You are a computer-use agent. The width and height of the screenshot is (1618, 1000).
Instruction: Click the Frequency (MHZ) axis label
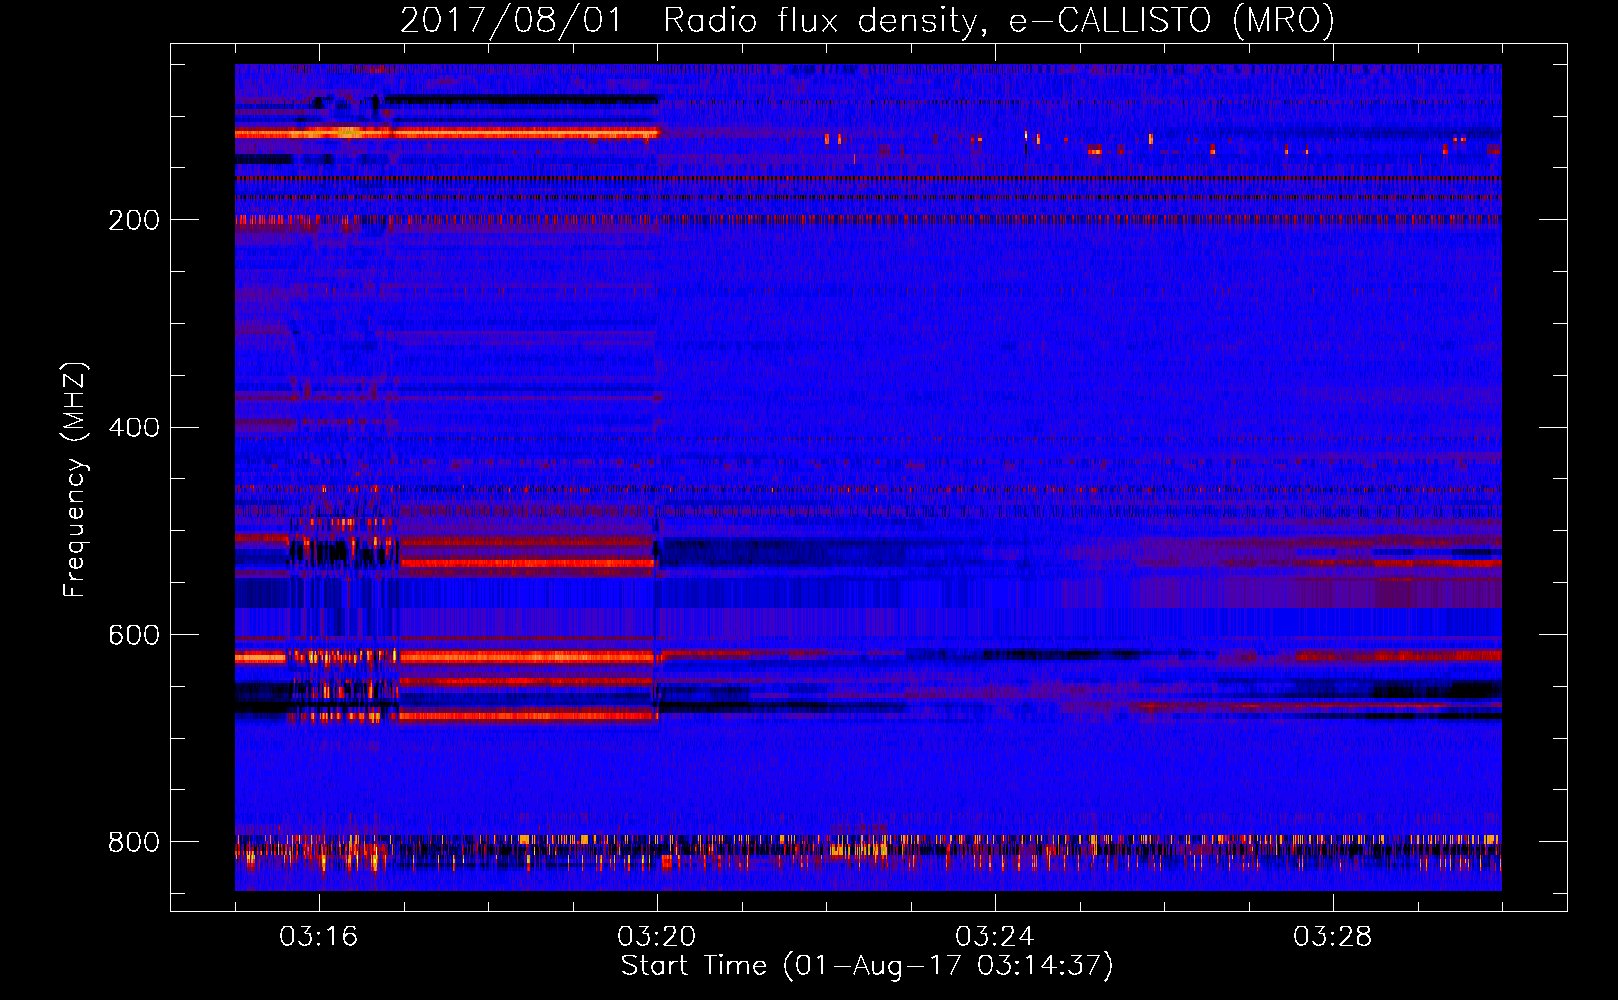75,479
